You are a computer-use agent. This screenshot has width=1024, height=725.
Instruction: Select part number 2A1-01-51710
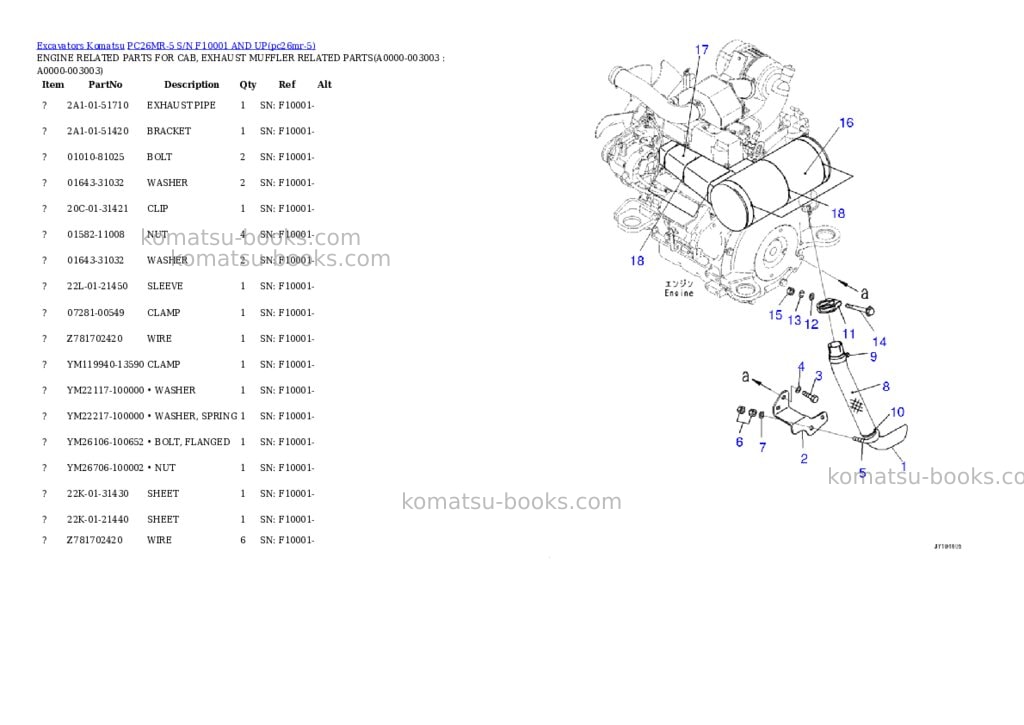click(98, 105)
